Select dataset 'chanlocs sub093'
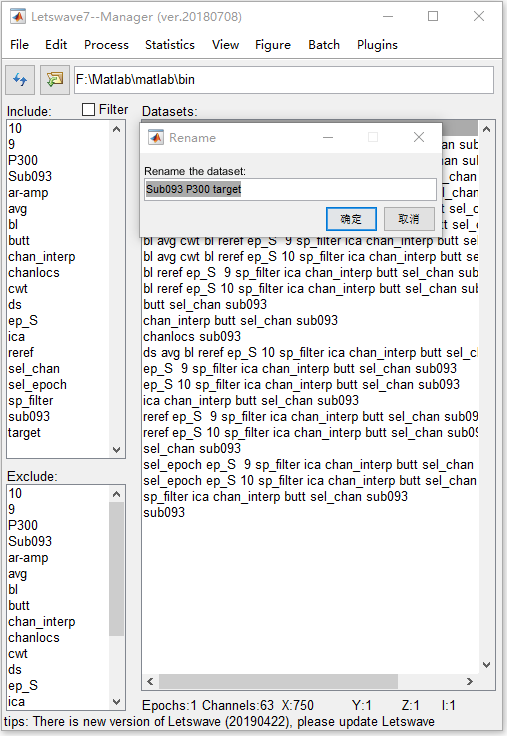The image size is (507, 736). pyautogui.click(x=192, y=337)
